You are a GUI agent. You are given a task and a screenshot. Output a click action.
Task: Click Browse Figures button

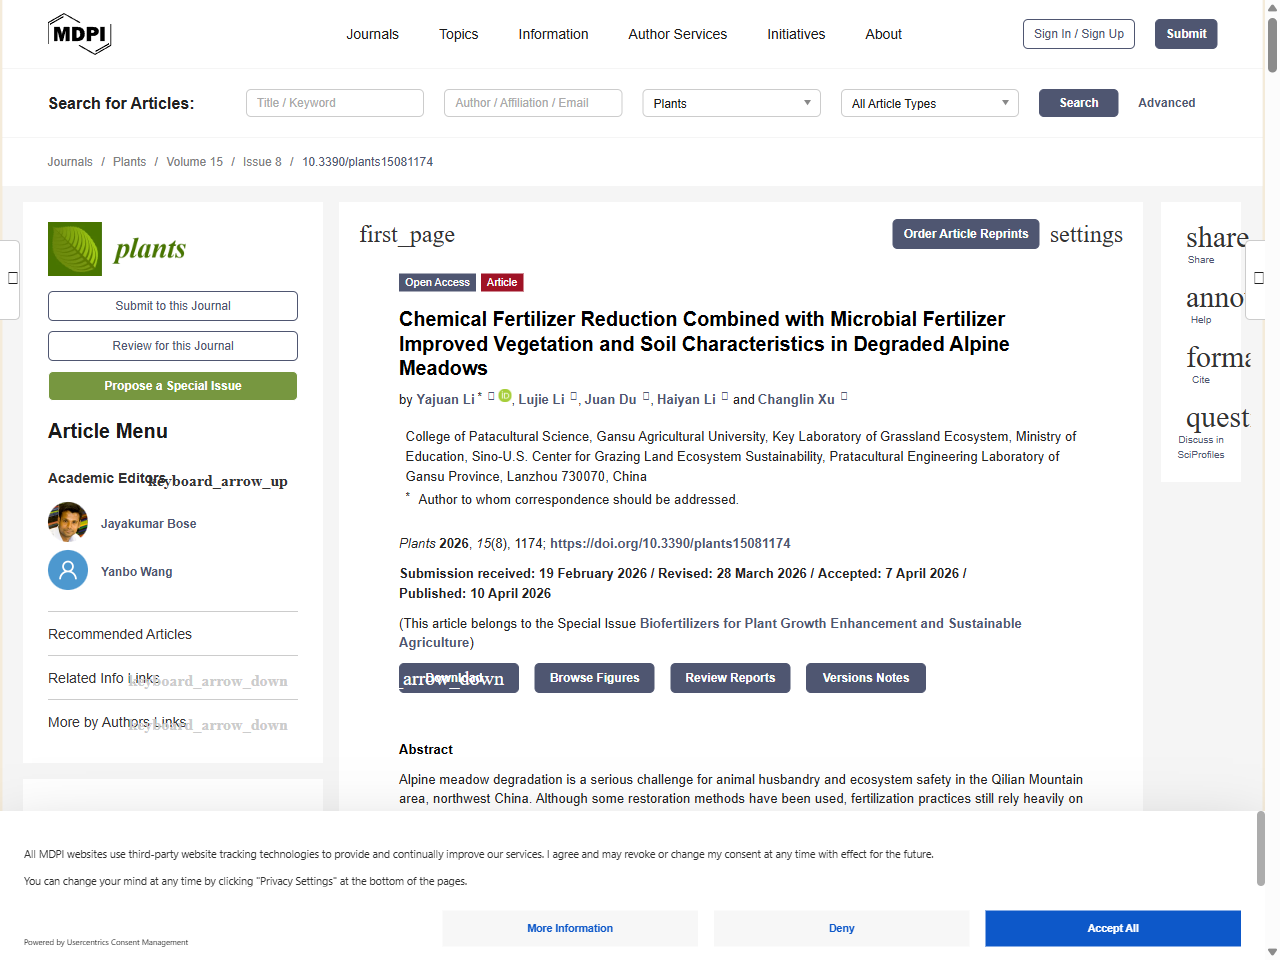click(x=594, y=678)
